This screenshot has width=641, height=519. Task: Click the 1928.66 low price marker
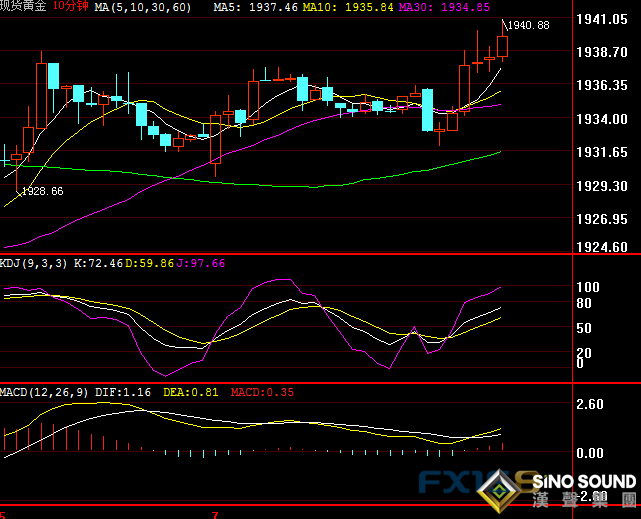pyautogui.click(x=42, y=190)
